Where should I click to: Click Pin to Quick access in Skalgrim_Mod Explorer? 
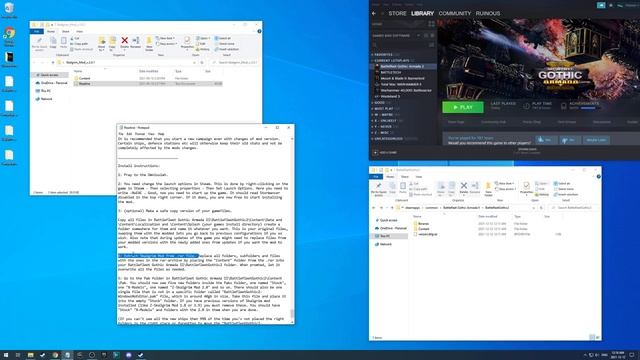pyautogui.click(x=40, y=43)
